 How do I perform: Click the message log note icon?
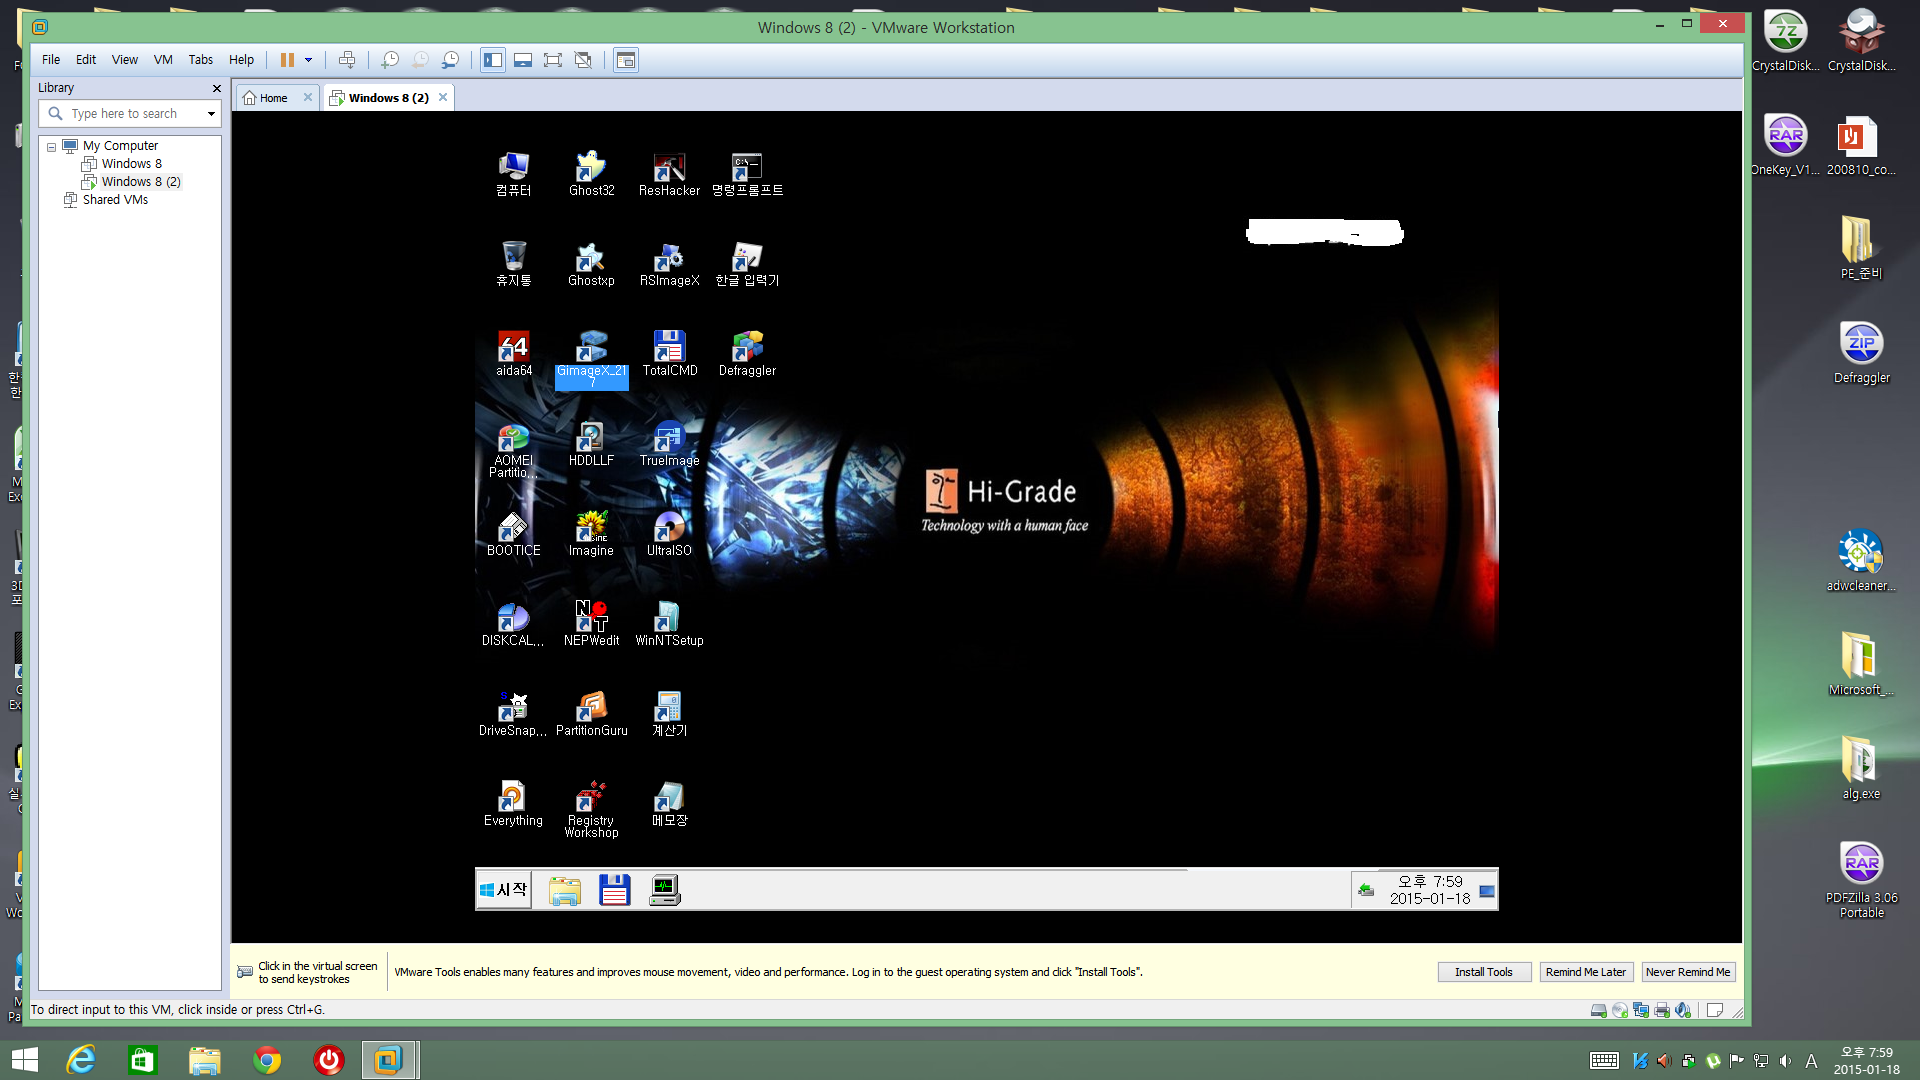(1714, 1010)
